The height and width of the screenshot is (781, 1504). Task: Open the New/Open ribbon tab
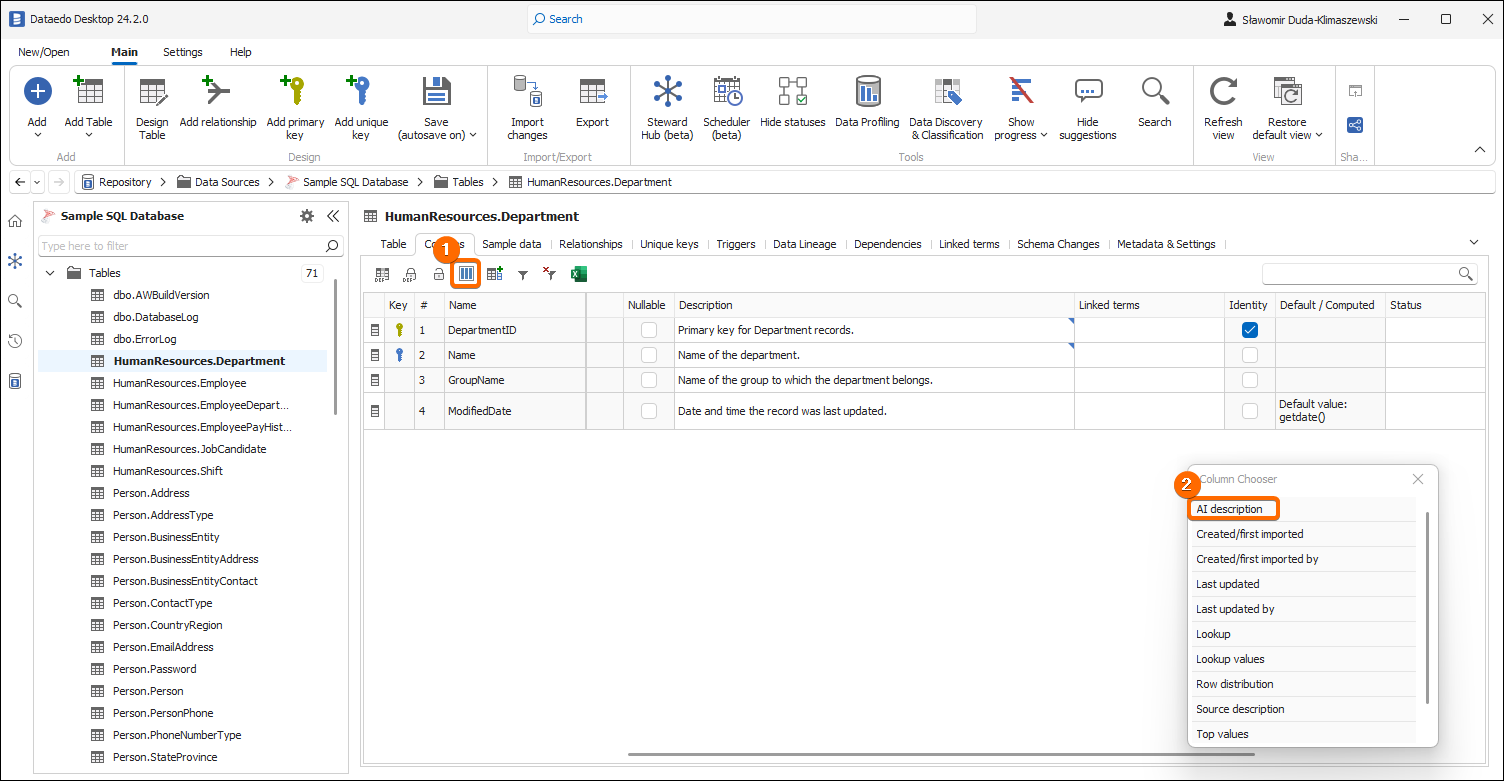tap(44, 52)
